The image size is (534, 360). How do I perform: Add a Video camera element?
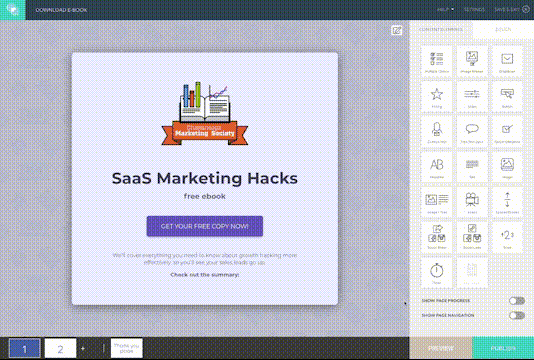click(x=472, y=202)
